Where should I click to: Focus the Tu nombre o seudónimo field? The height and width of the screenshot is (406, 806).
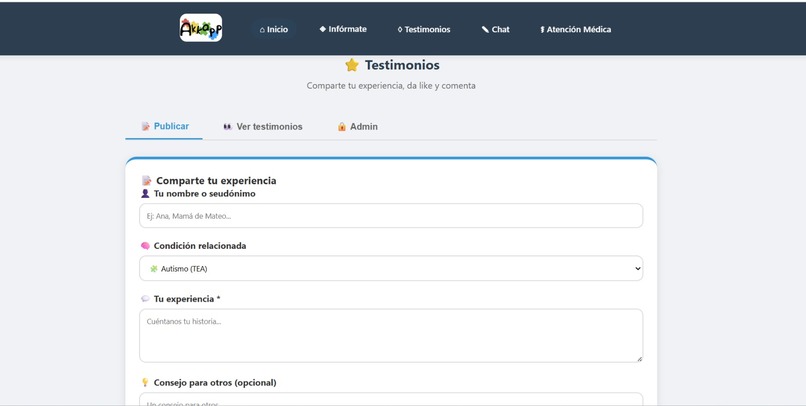391,216
